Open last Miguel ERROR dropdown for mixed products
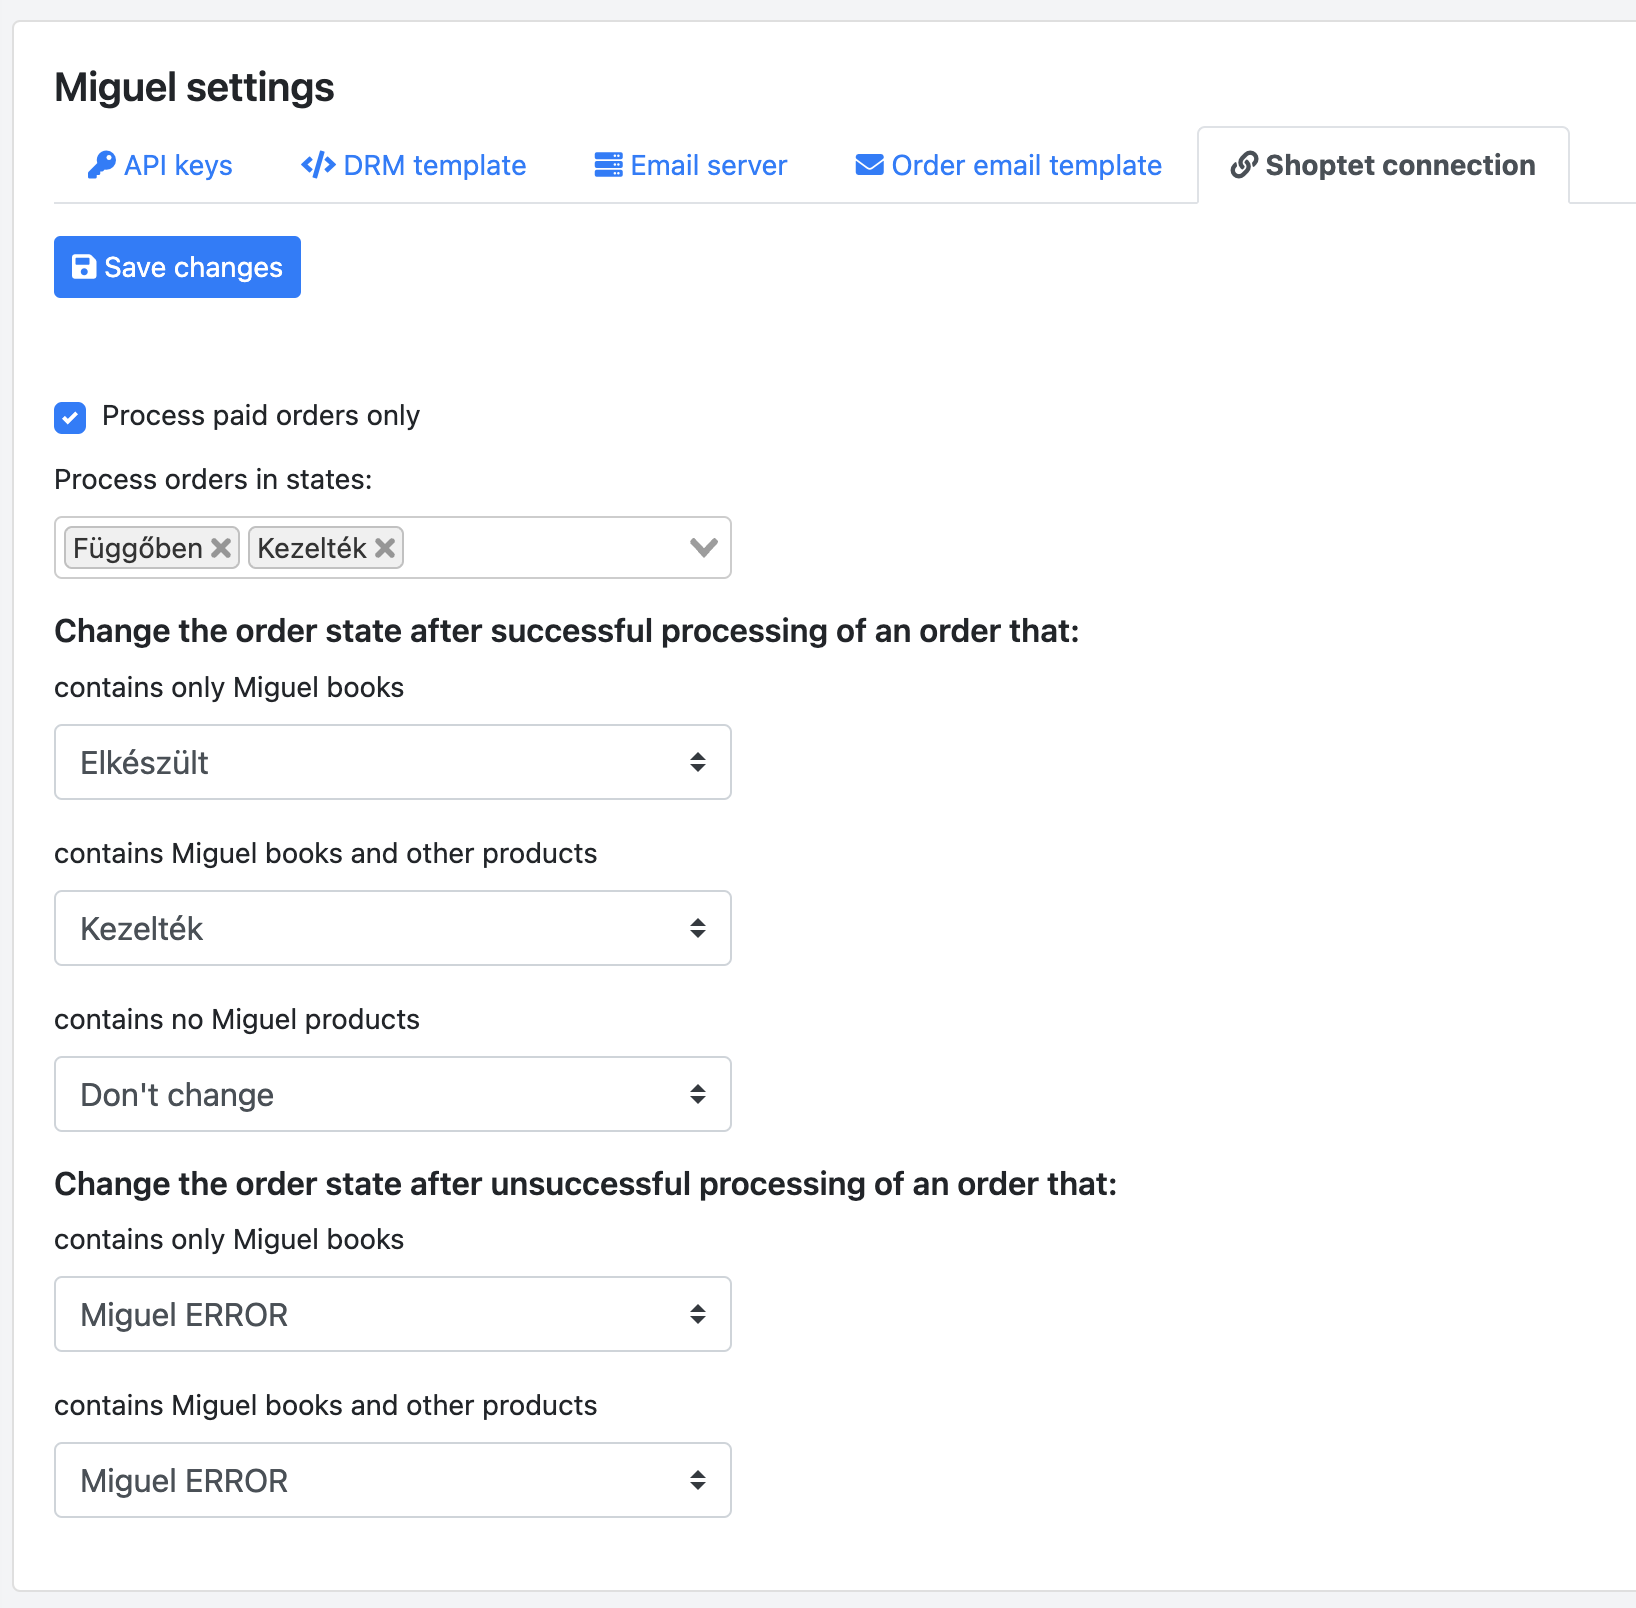The width and height of the screenshot is (1636, 1608). coord(393,1480)
